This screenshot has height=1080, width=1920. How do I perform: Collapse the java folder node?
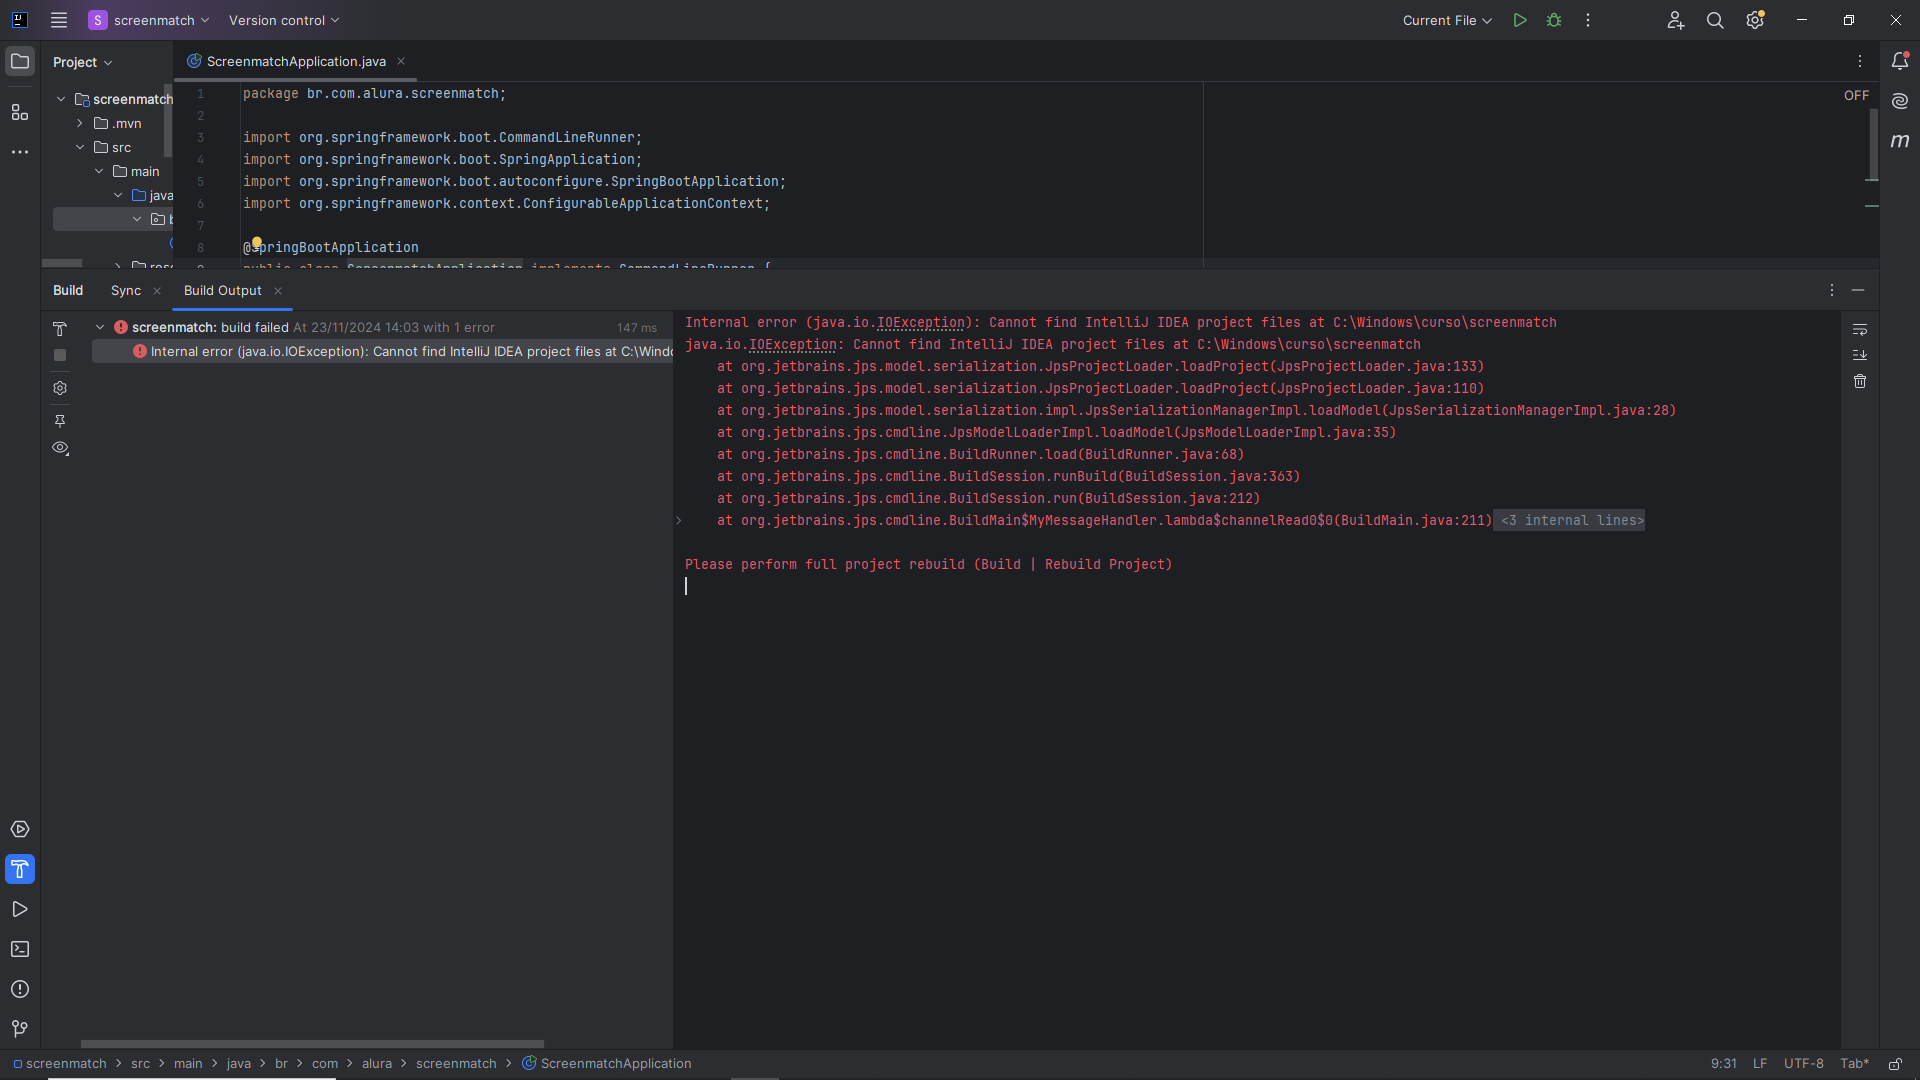point(118,195)
